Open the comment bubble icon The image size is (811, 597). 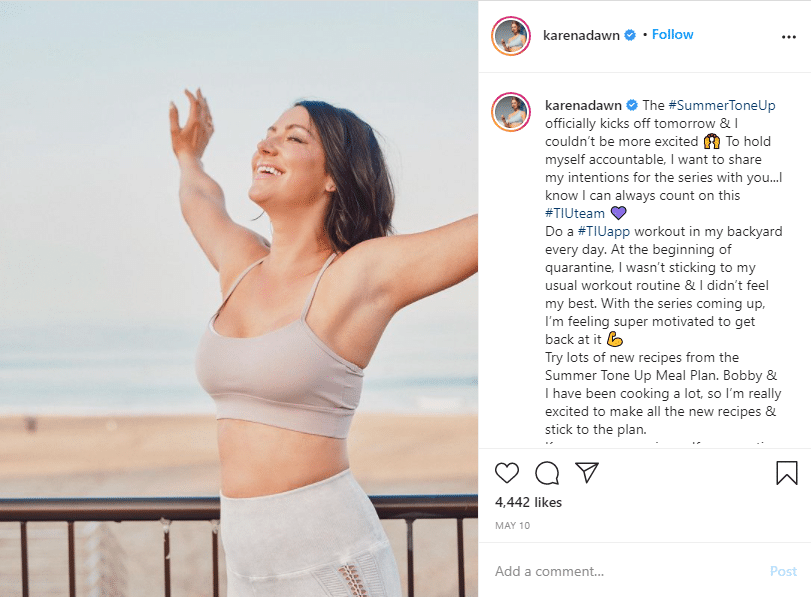click(x=548, y=473)
